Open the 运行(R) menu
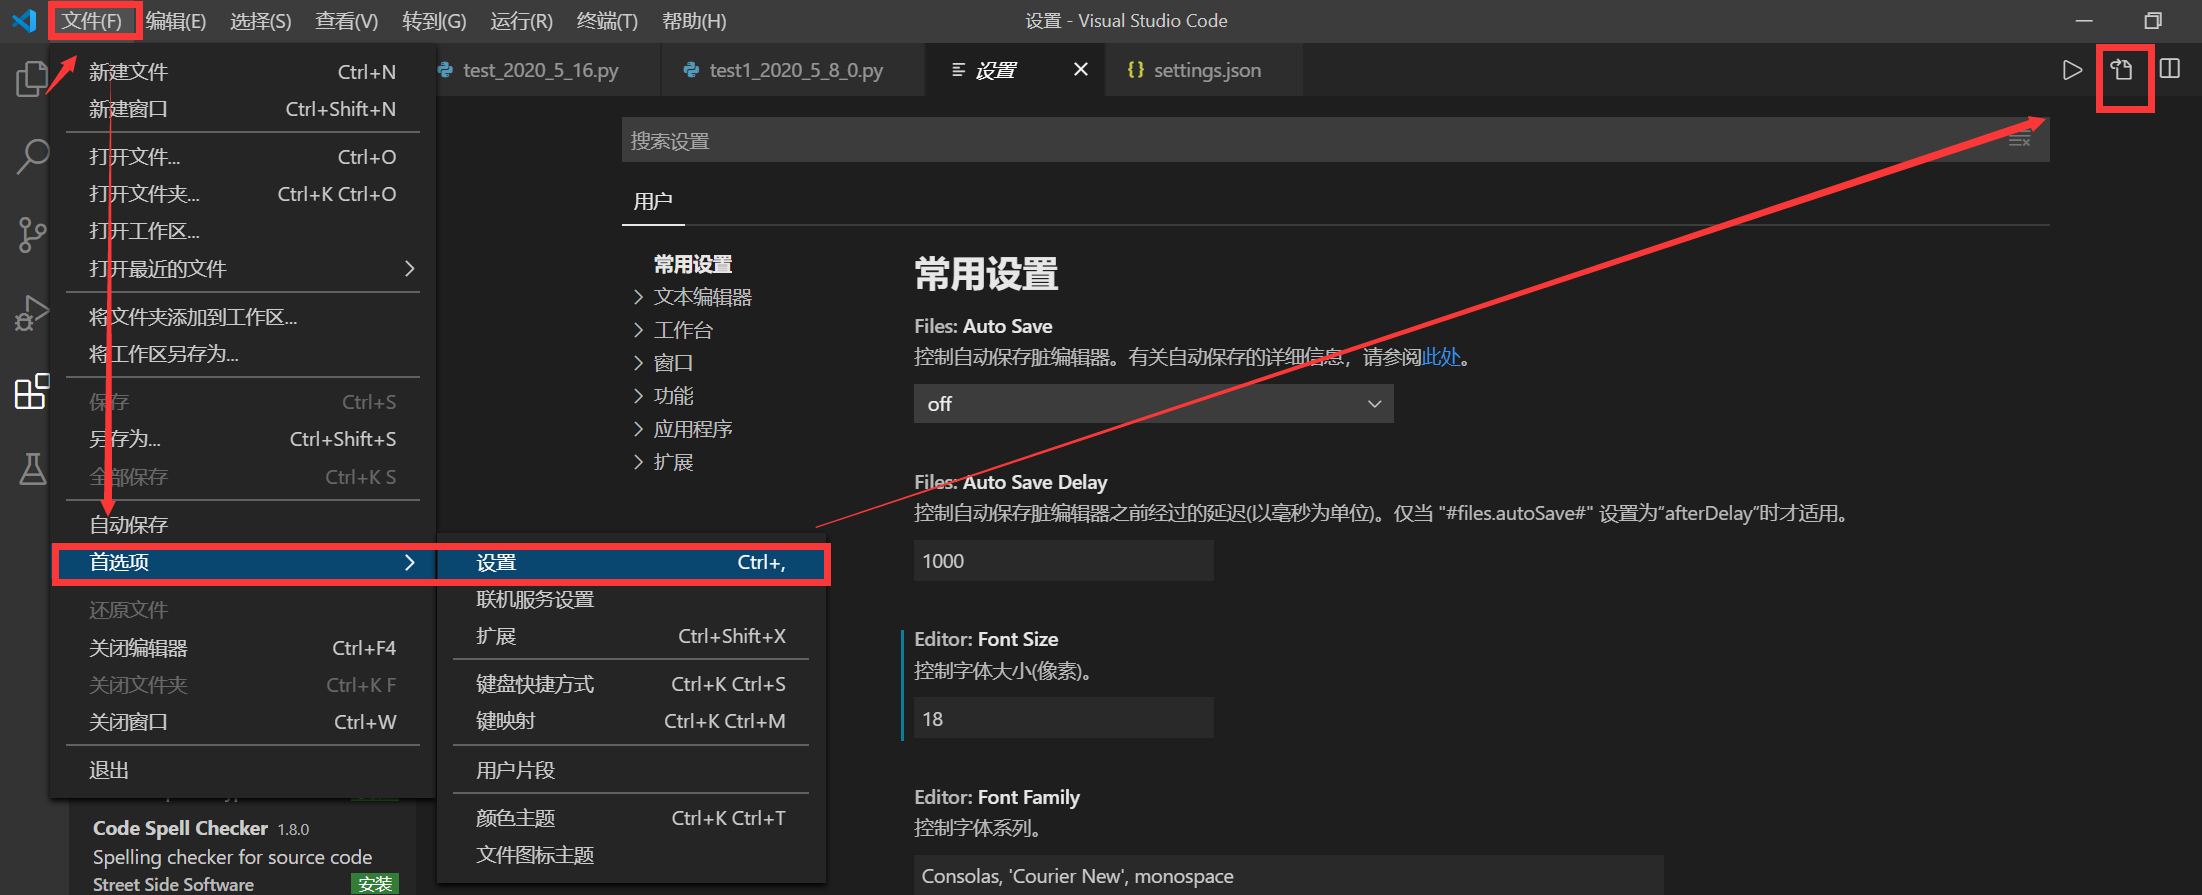Image resolution: width=2202 pixels, height=895 pixels. click(522, 21)
